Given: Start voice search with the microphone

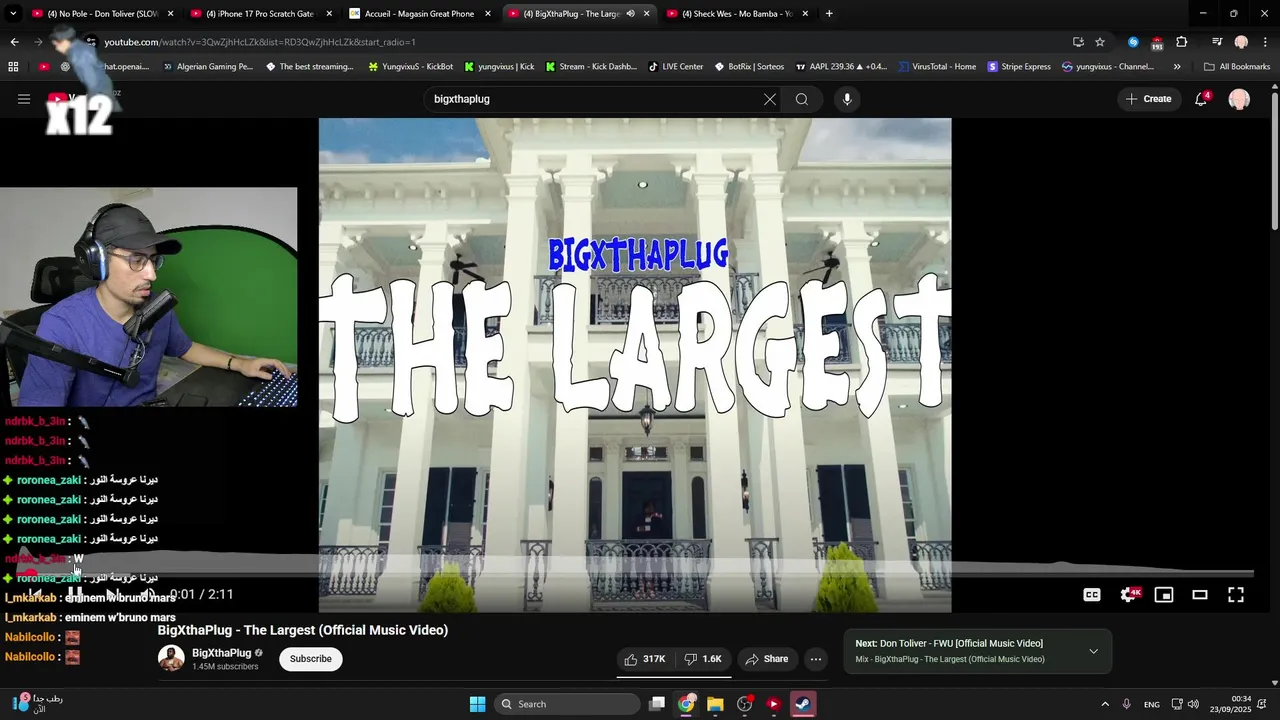Looking at the screenshot, I should pyautogui.click(x=847, y=99).
